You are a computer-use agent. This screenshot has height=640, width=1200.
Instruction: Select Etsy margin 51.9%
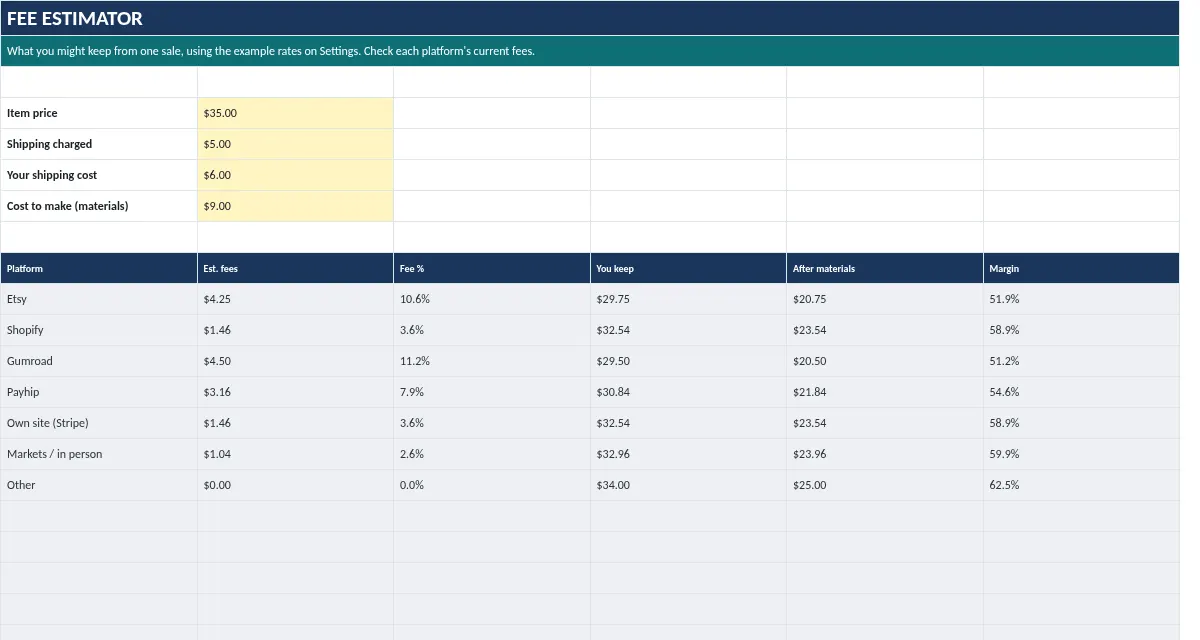(x=1081, y=299)
